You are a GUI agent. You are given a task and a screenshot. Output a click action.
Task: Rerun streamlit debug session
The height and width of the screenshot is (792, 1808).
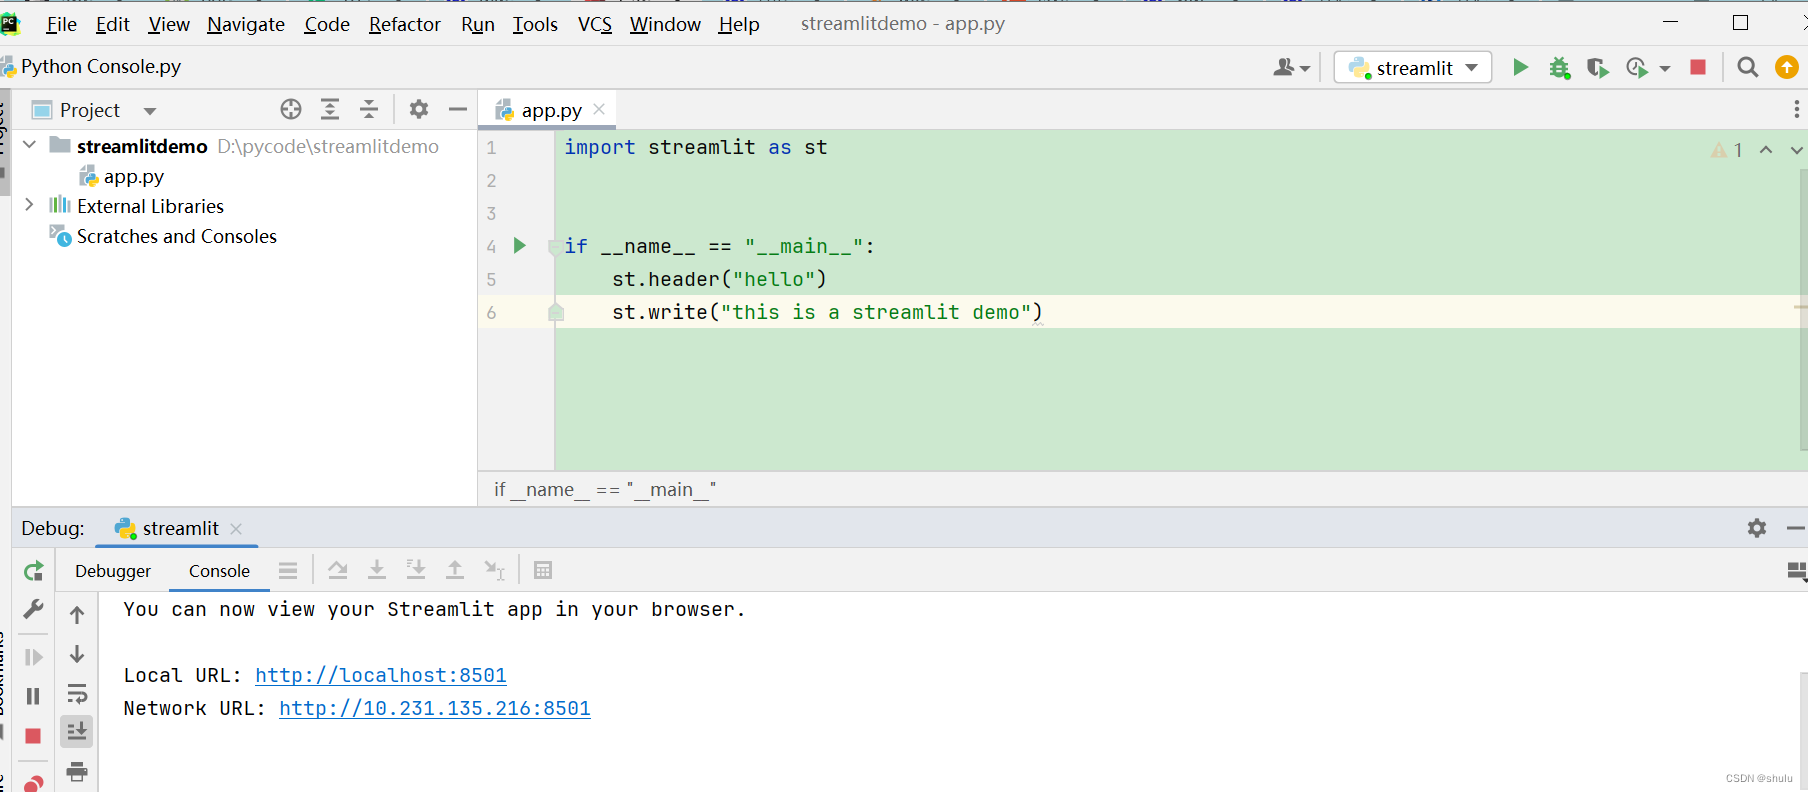(33, 571)
